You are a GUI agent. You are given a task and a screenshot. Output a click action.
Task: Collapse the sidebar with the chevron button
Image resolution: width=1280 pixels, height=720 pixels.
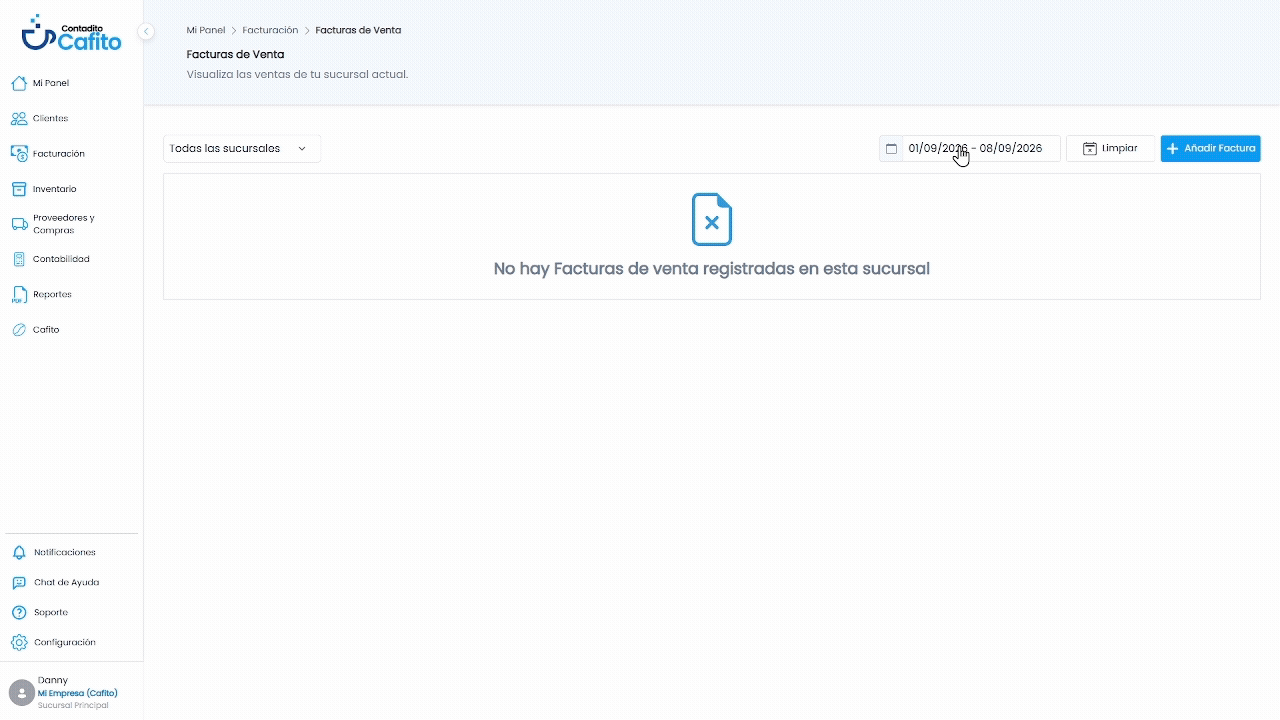(146, 31)
